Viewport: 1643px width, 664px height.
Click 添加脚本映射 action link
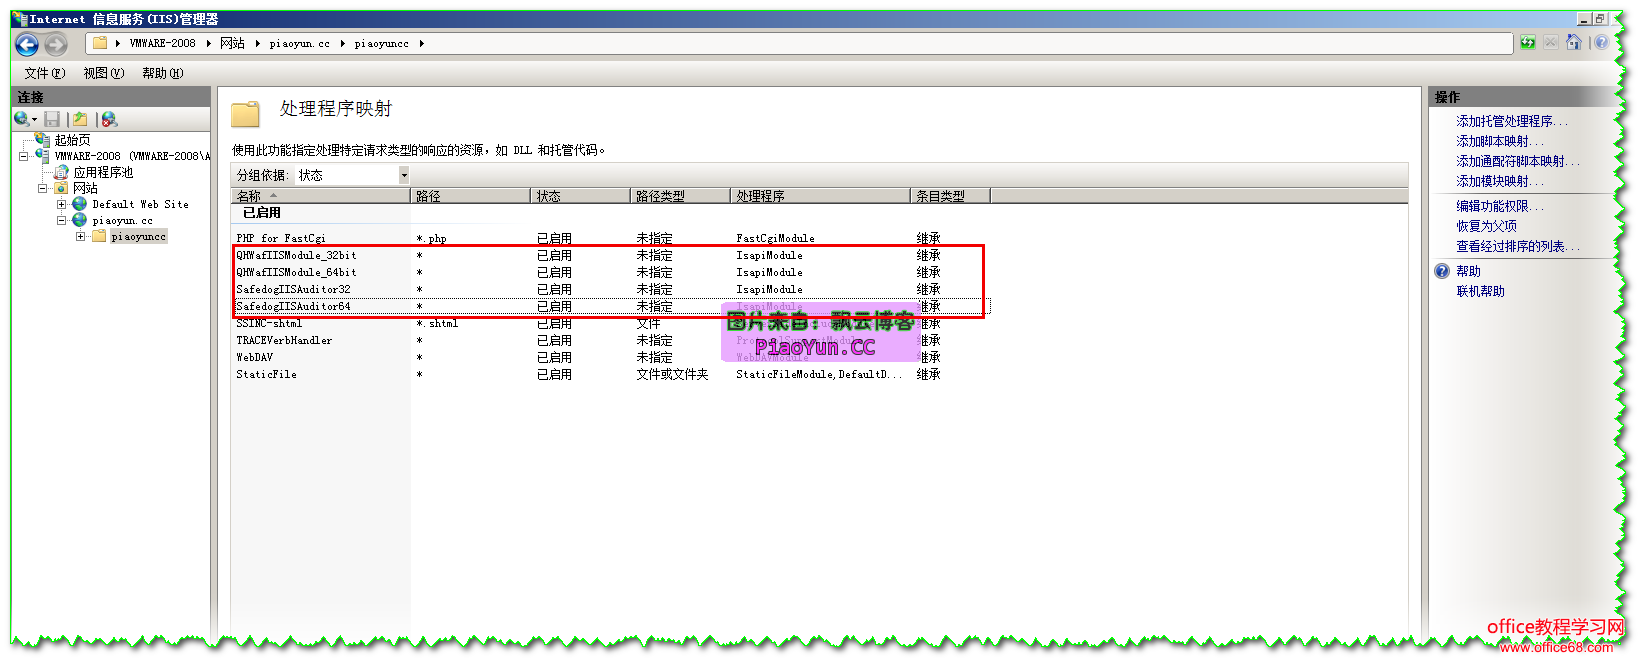pyautogui.click(x=1500, y=141)
